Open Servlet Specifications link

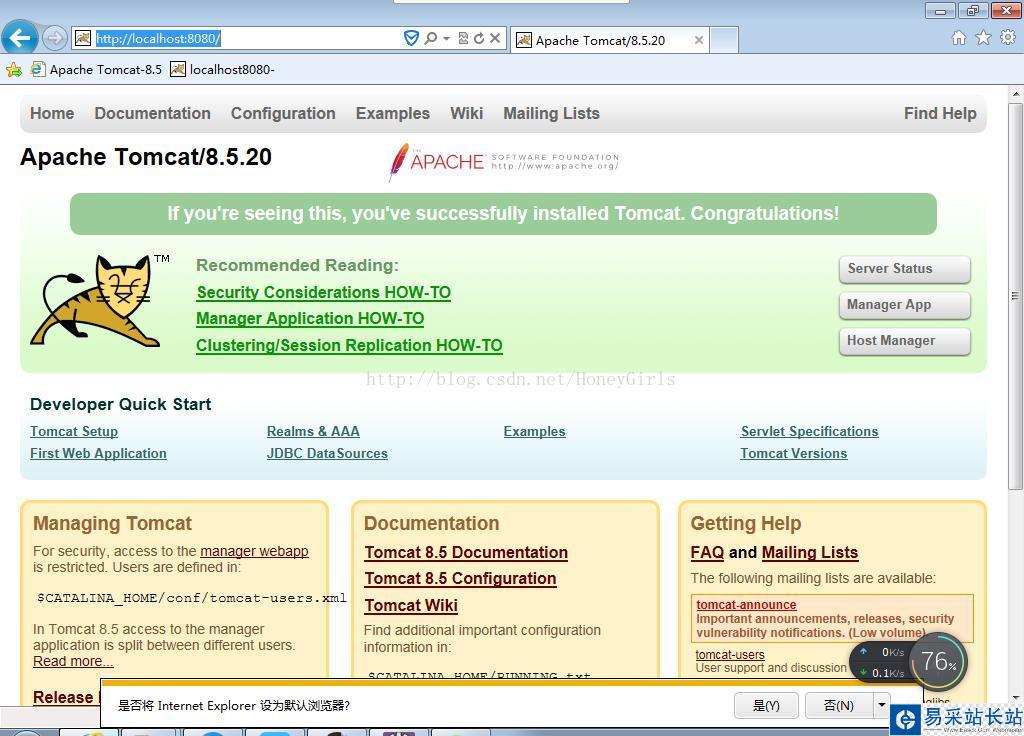(809, 432)
